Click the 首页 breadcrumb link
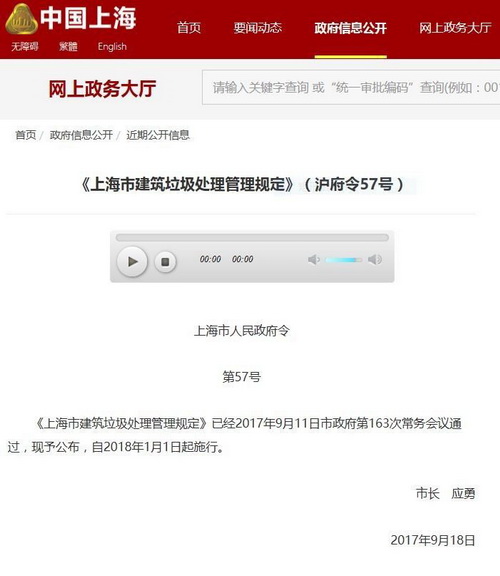500x576 pixels. [x=26, y=135]
